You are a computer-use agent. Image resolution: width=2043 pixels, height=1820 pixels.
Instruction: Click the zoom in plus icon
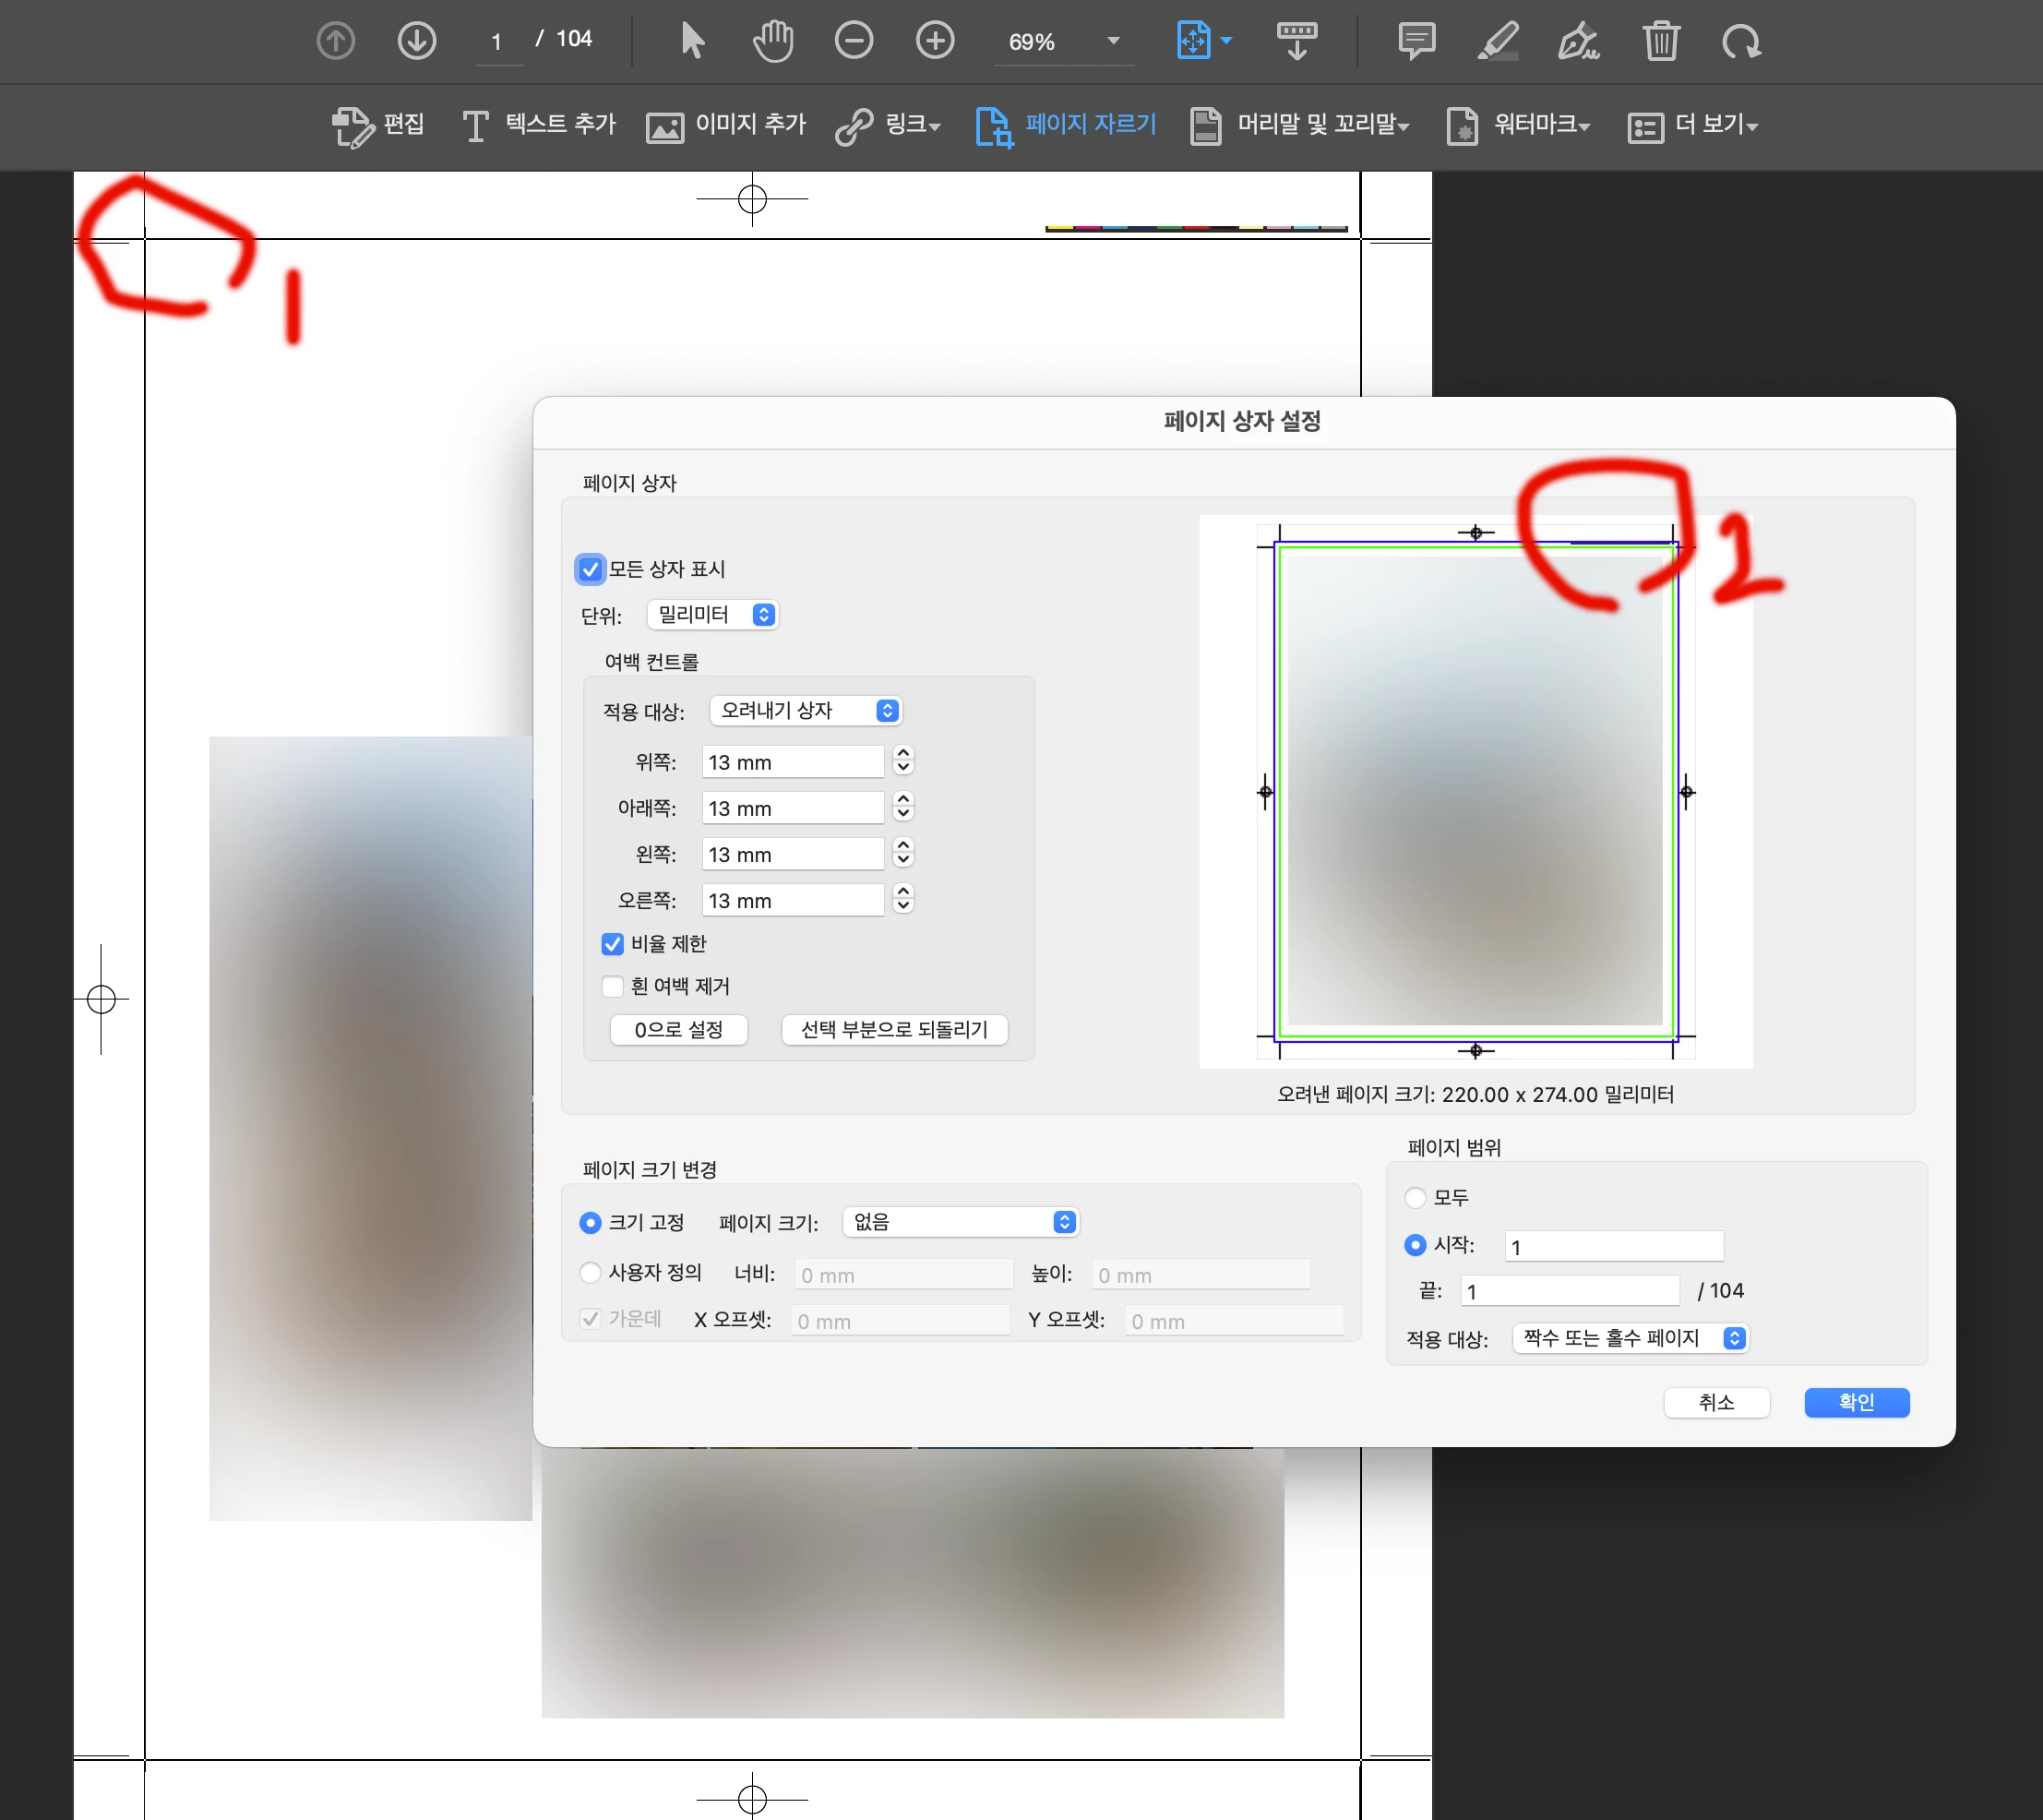[x=934, y=41]
